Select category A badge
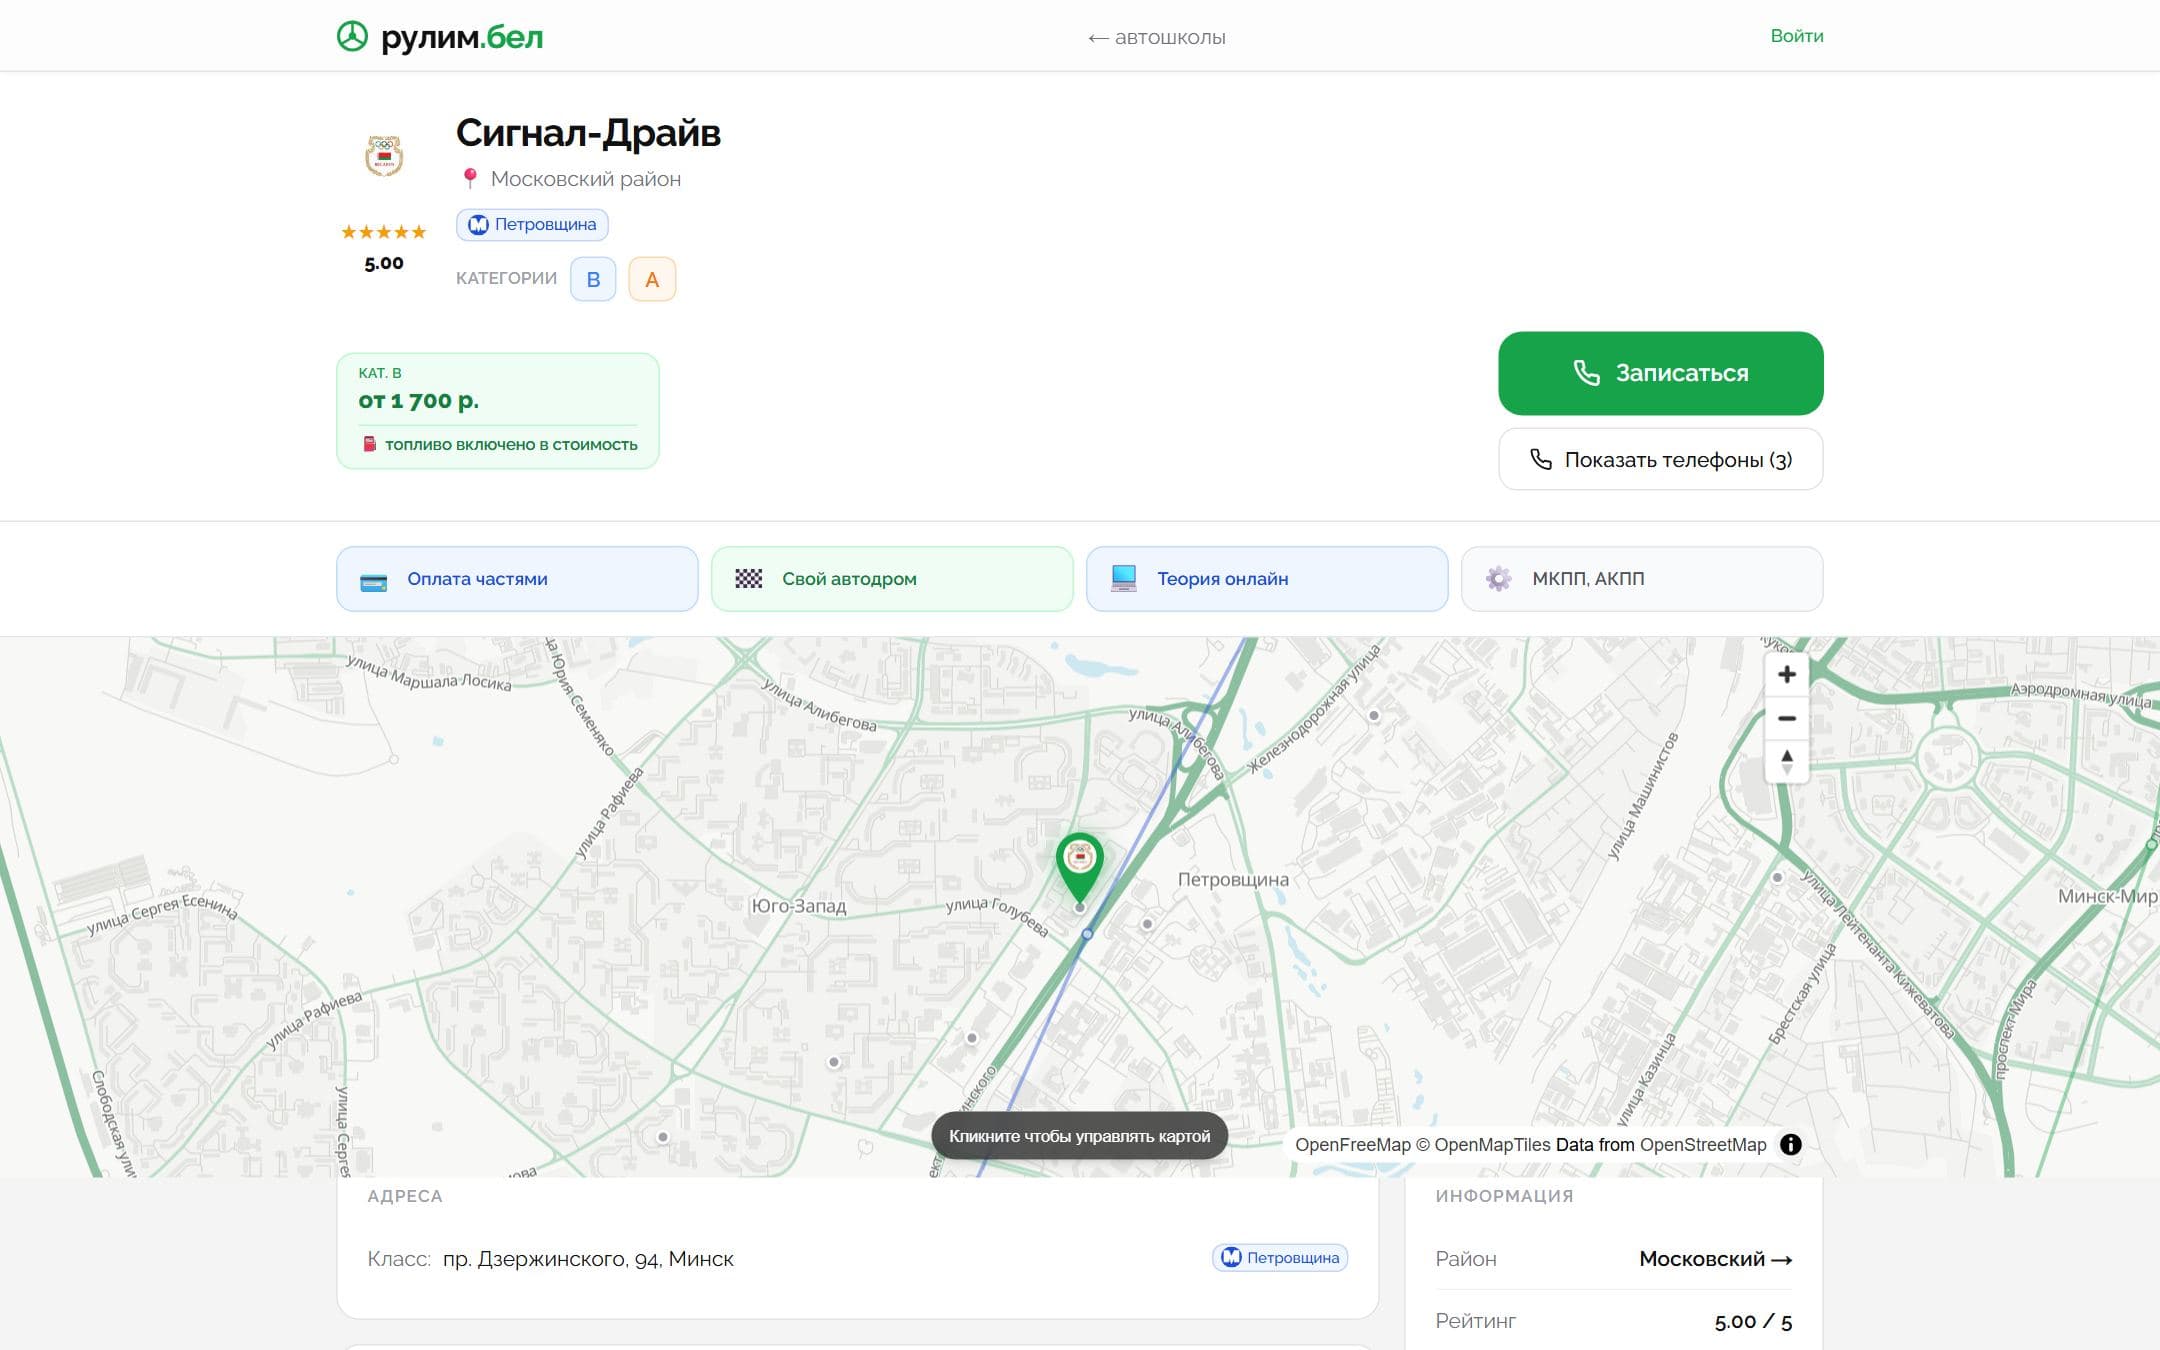The image size is (2160, 1350). click(x=652, y=279)
